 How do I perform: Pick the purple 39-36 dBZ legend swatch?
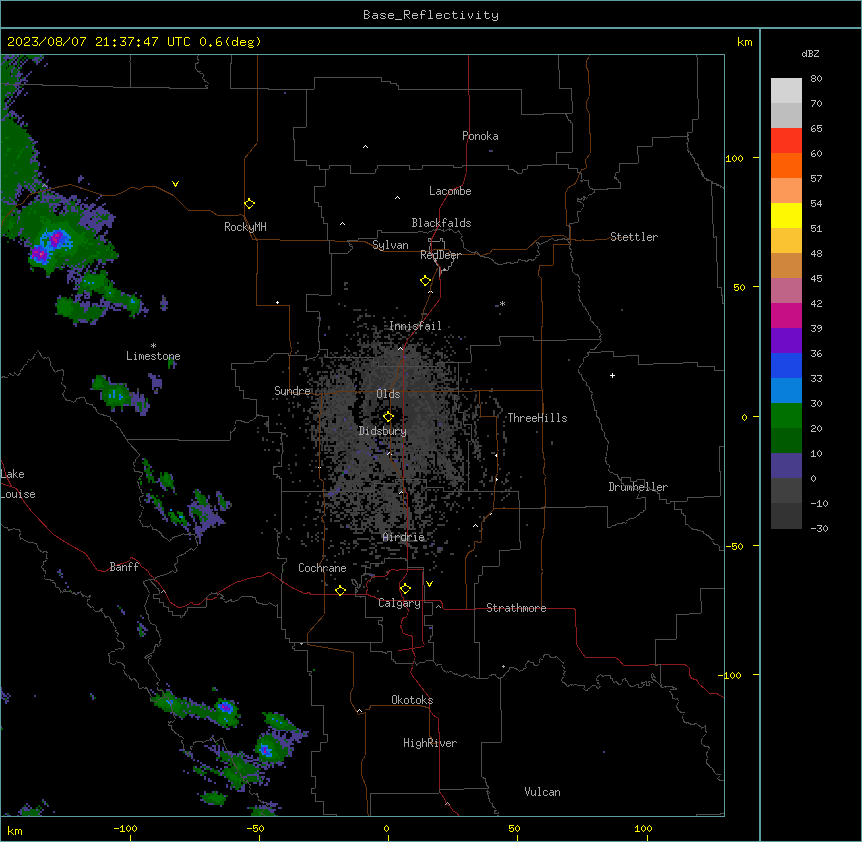(x=786, y=341)
